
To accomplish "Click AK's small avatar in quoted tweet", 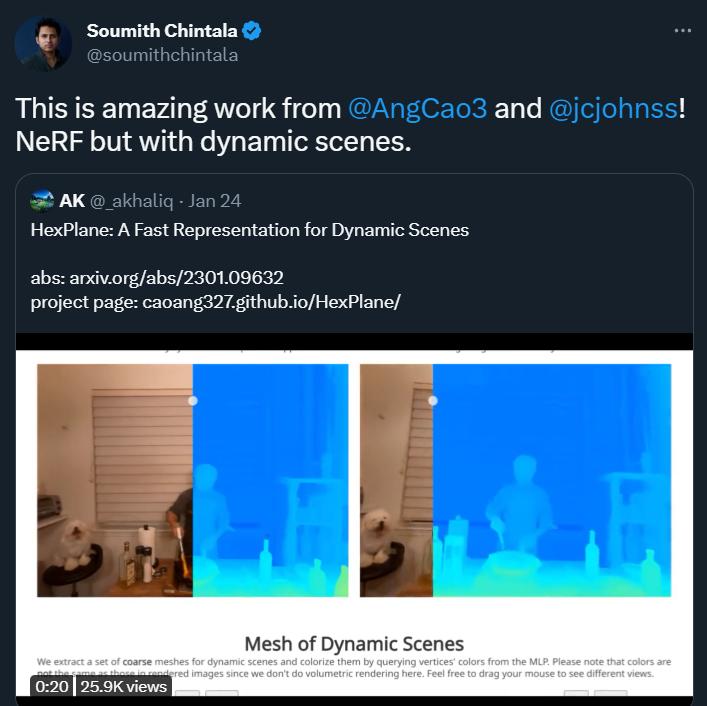I will tap(42, 200).
